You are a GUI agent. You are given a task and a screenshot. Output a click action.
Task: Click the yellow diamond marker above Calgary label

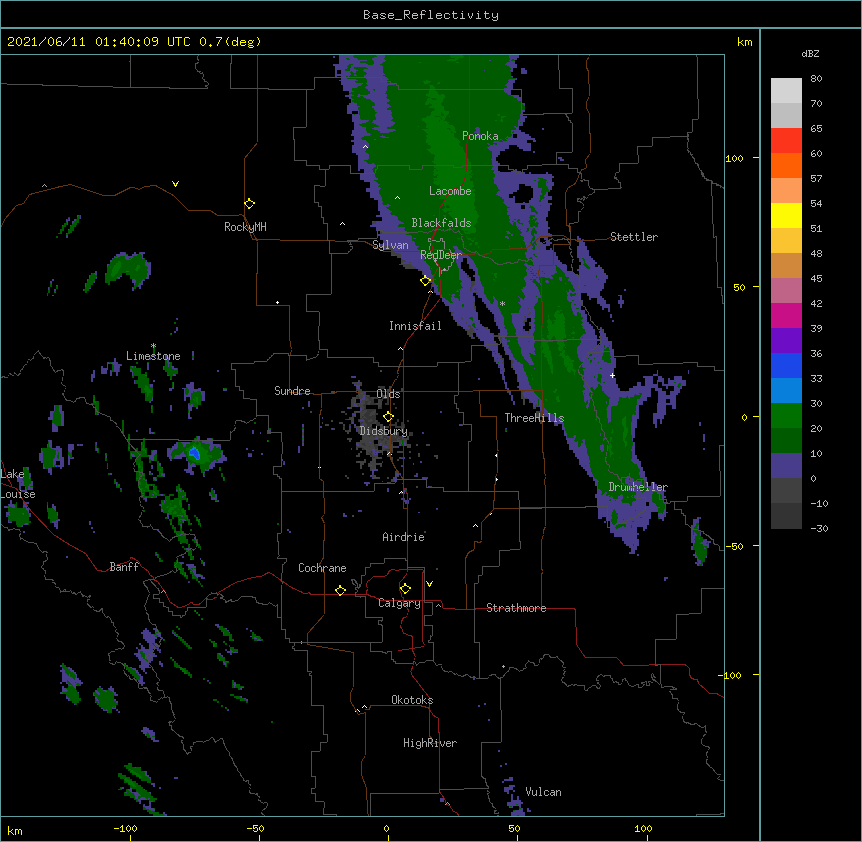(x=405, y=589)
